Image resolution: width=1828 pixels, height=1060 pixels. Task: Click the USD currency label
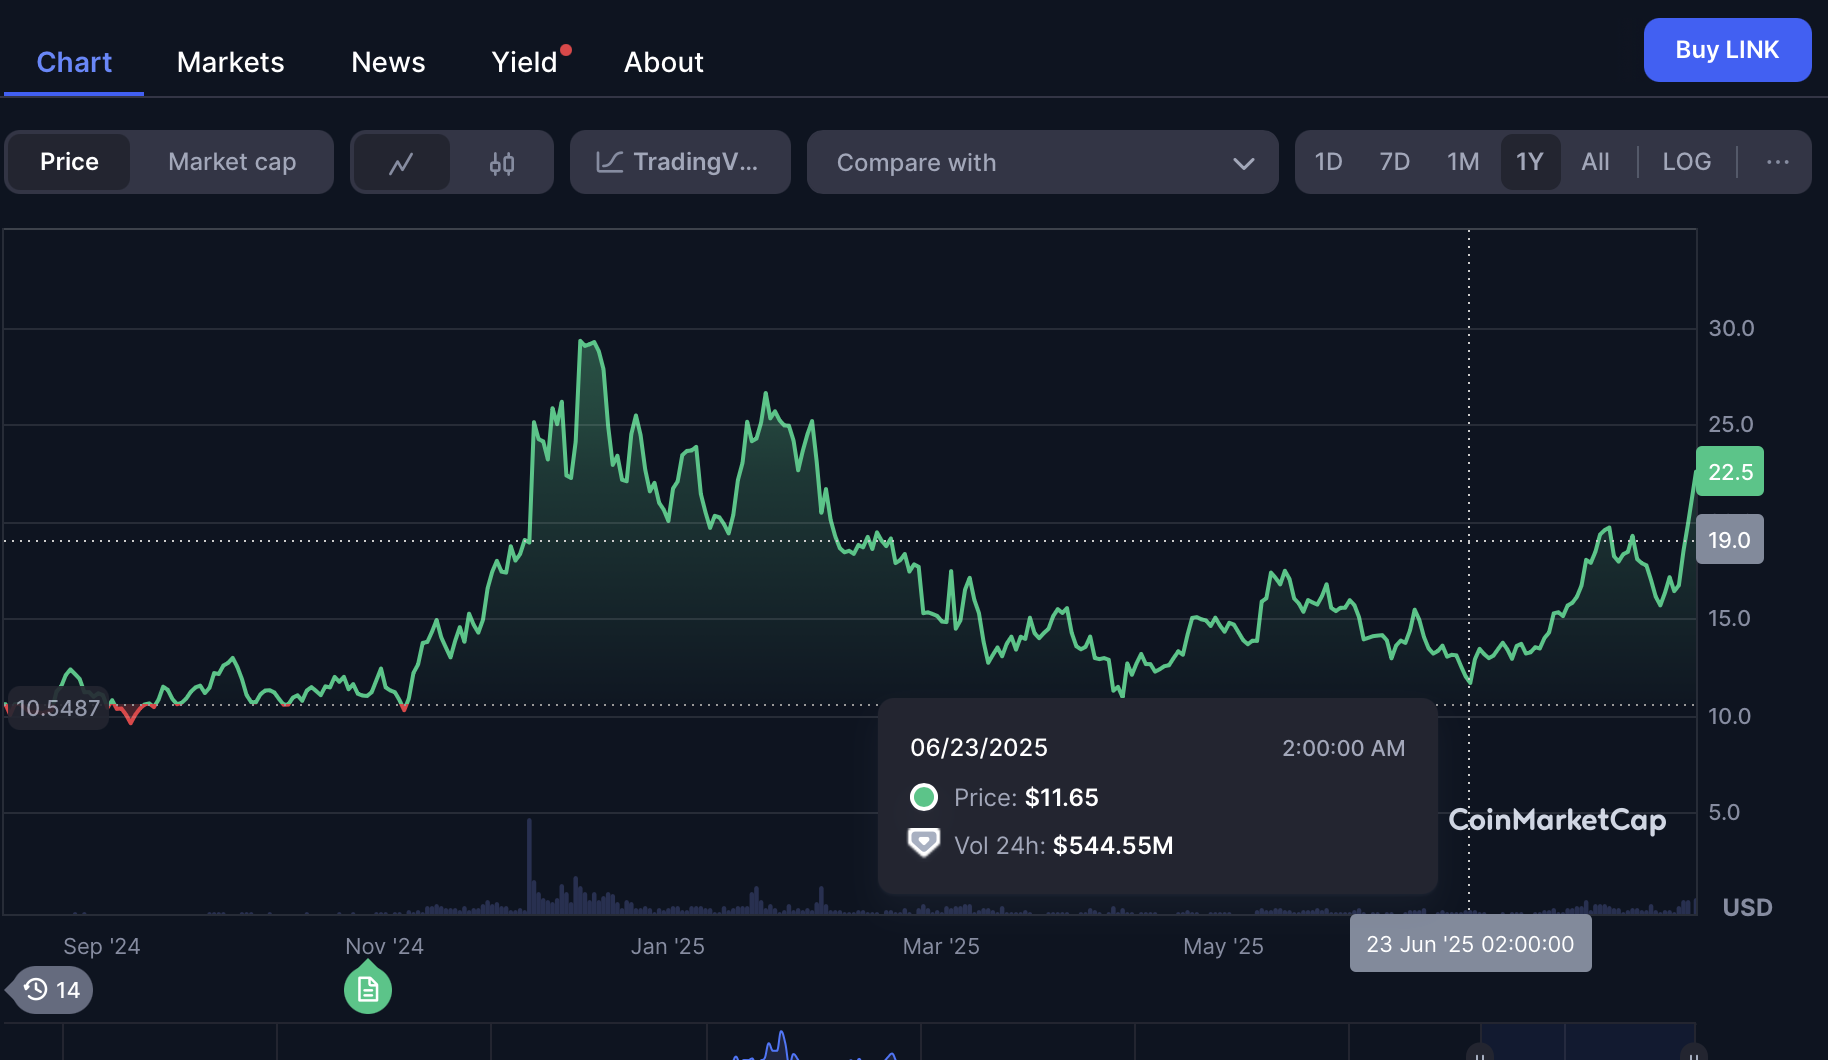pyautogui.click(x=1747, y=908)
